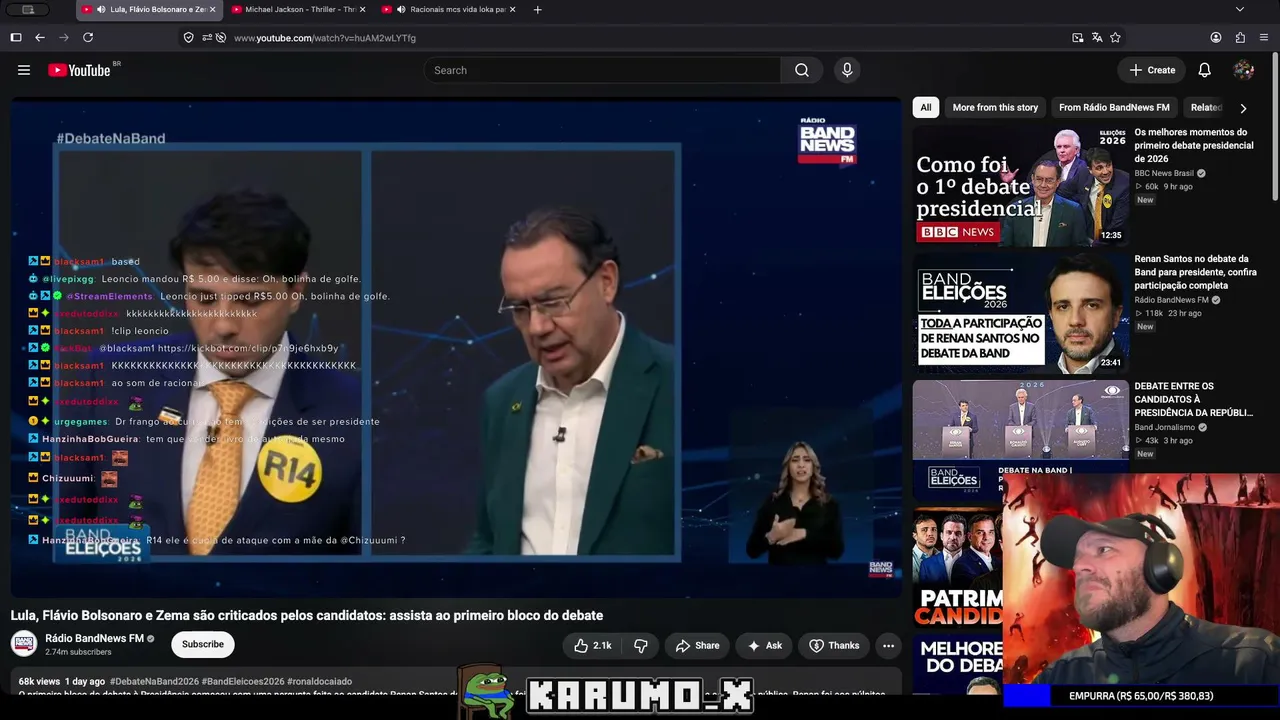Click the #ronaldocaiado hashtag
The width and height of the screenshot is (1280, 720).
(x=321, y=681)
